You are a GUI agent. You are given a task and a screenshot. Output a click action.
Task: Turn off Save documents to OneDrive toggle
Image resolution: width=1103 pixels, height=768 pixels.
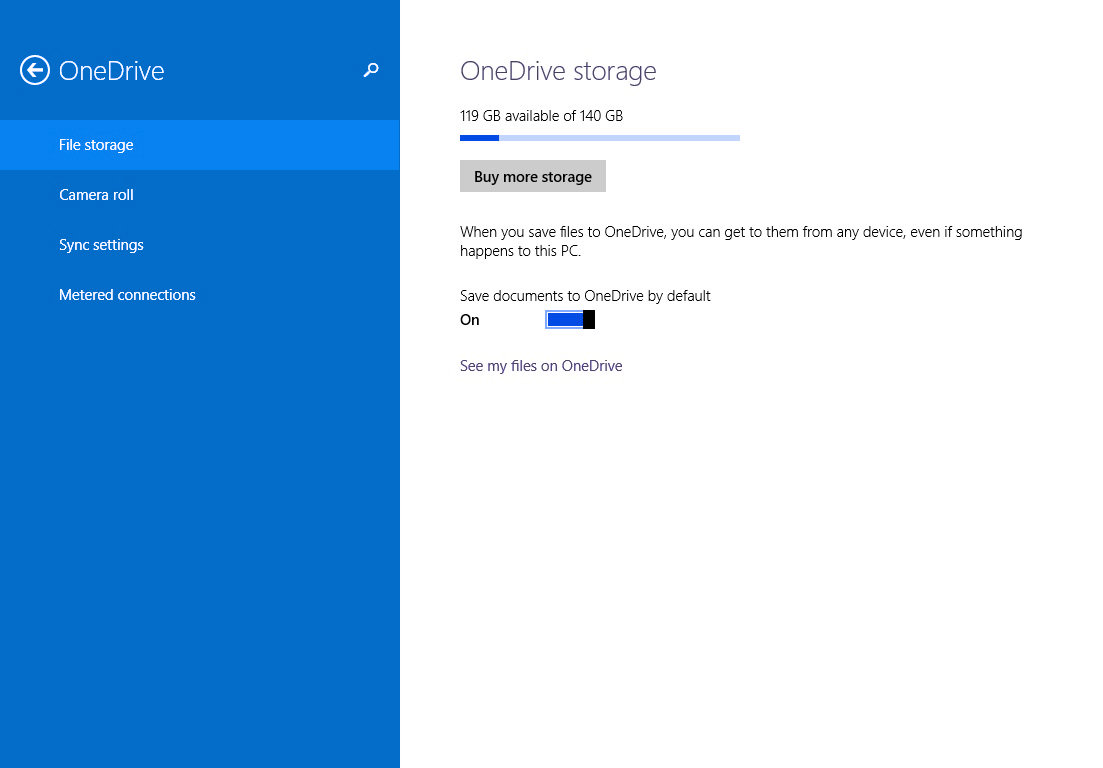(x=570, y=319)
